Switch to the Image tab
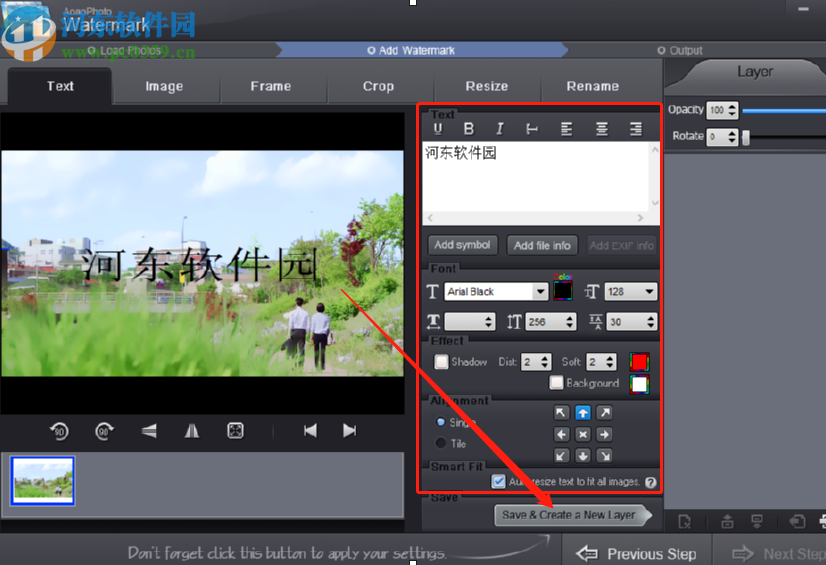The width and height of the screenshot is (826, 565). 164,86
